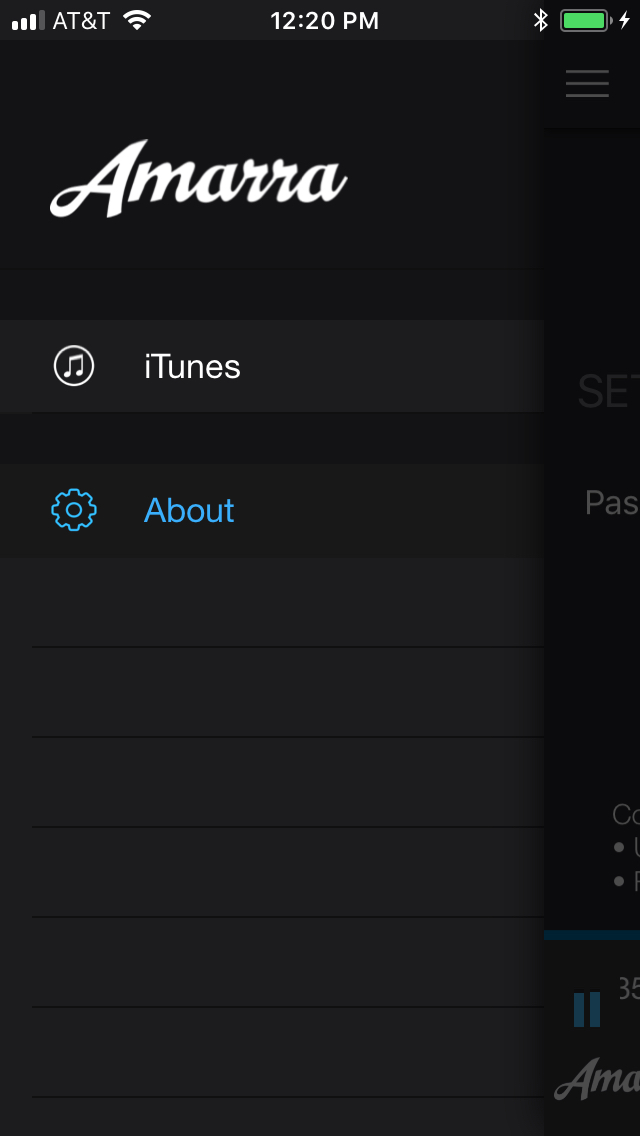Click the blue About gear icon

pos(74,510)
